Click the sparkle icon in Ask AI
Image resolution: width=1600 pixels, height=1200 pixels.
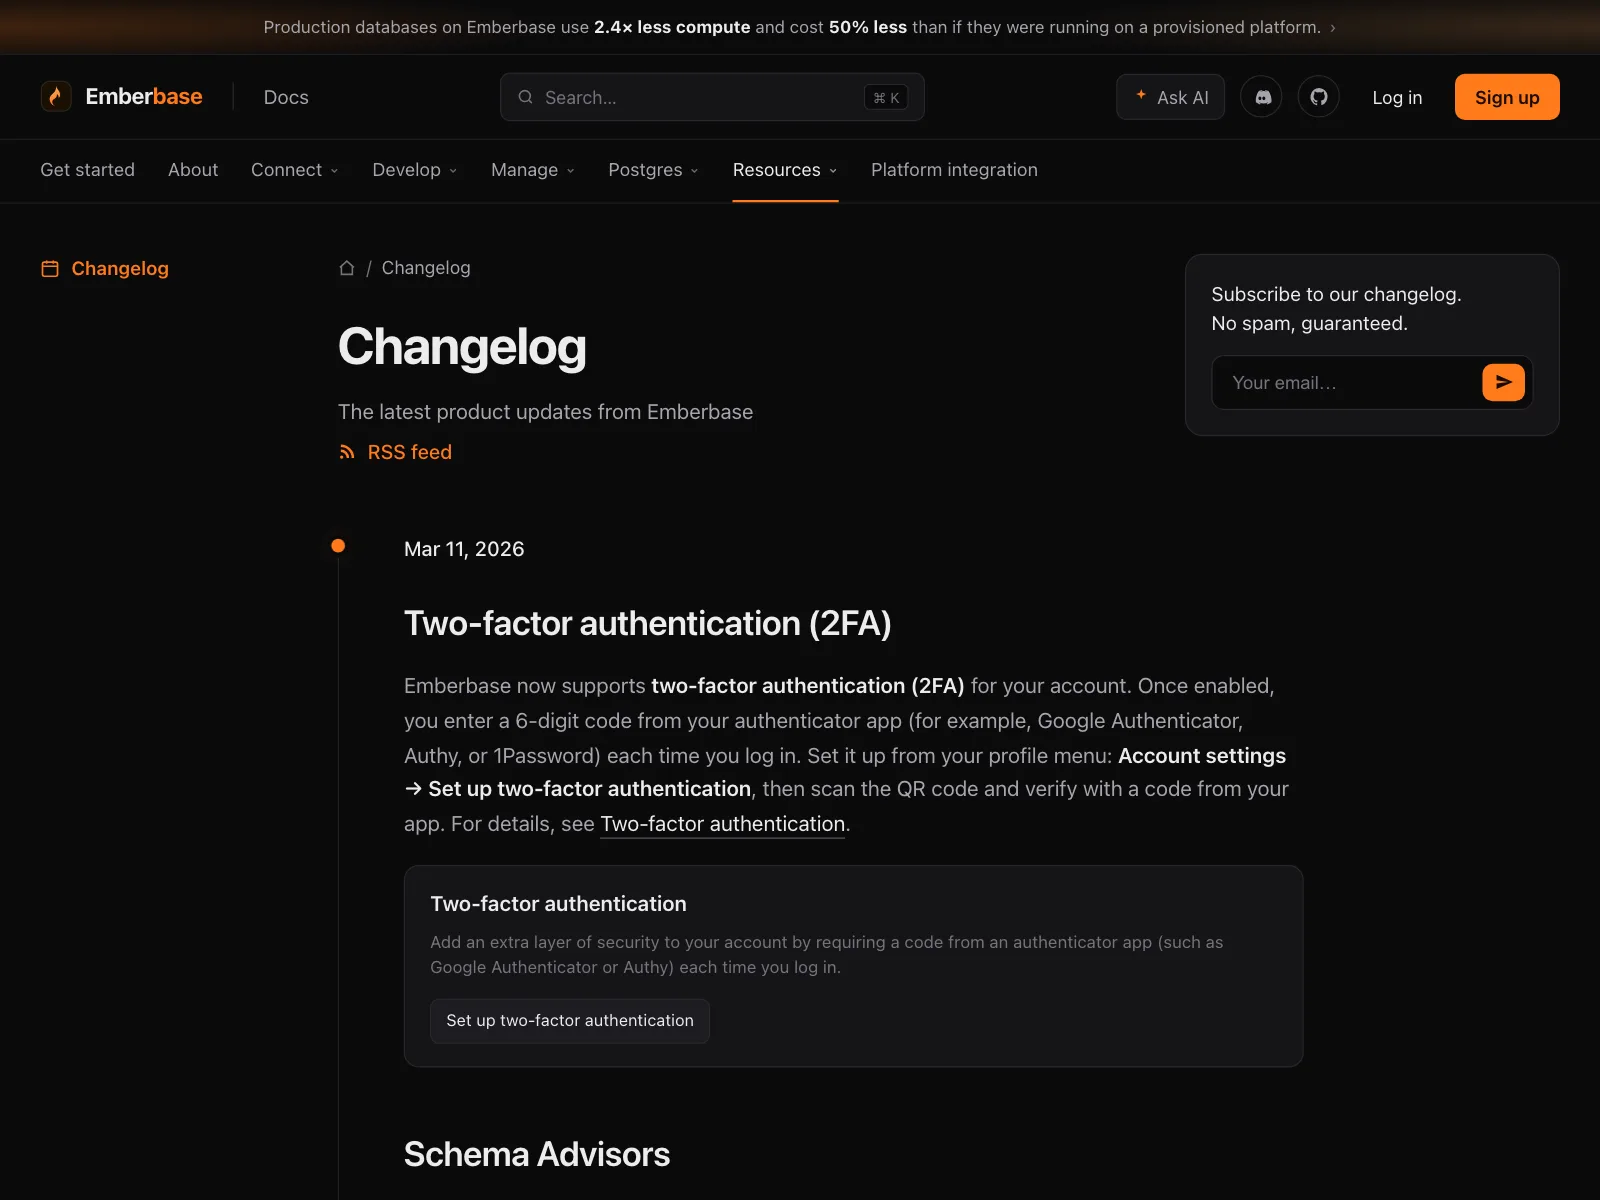tap(1141, 95)
